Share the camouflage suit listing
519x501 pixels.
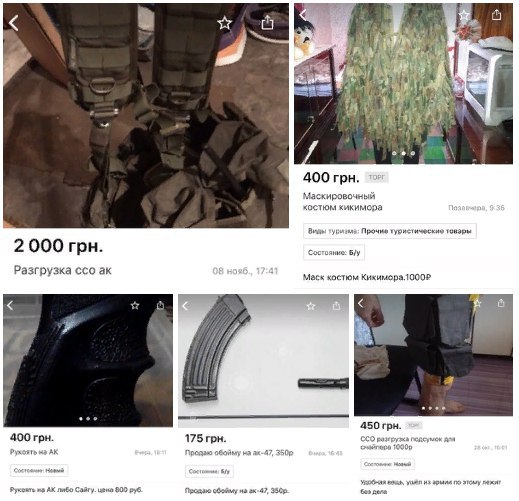coord(496,14)
